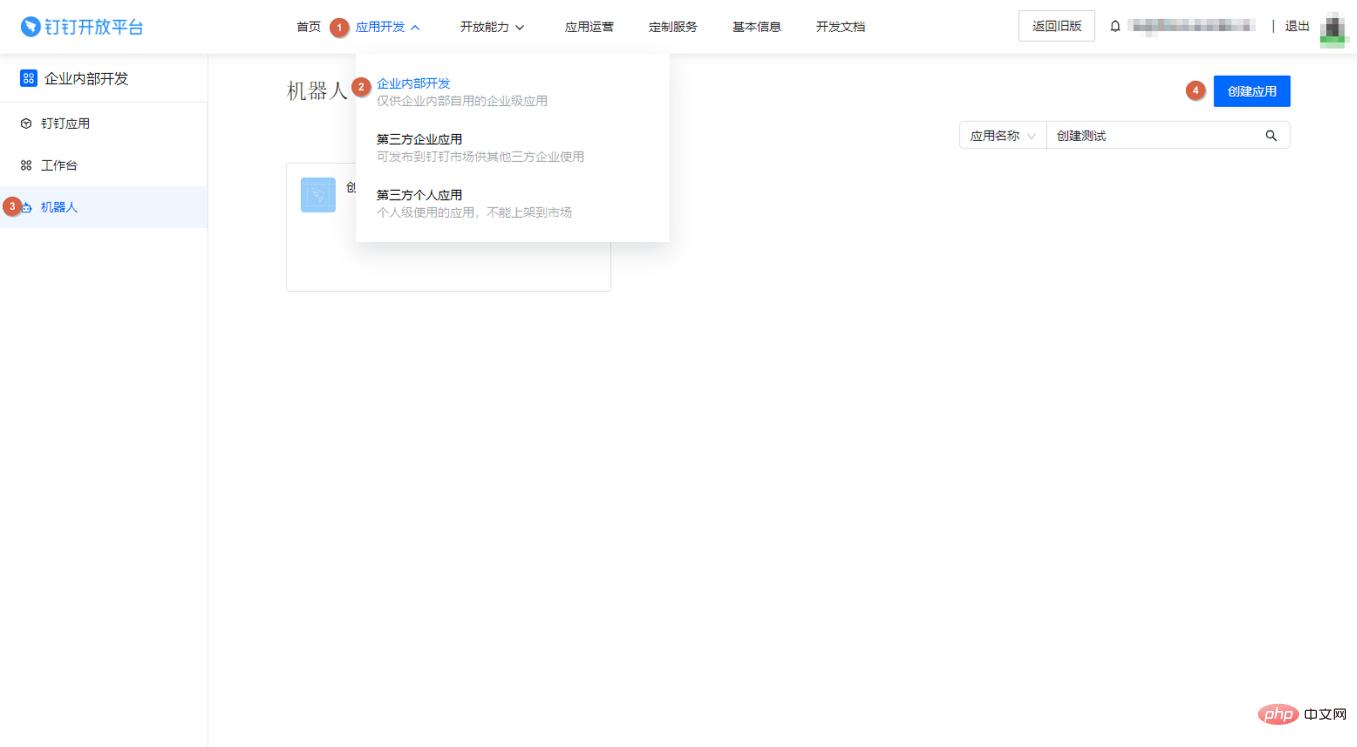Viewport: 1357px width, 747px height.
Task: Click the 企业内部开发 sidebar header icon
Action: tap(28, 79)
